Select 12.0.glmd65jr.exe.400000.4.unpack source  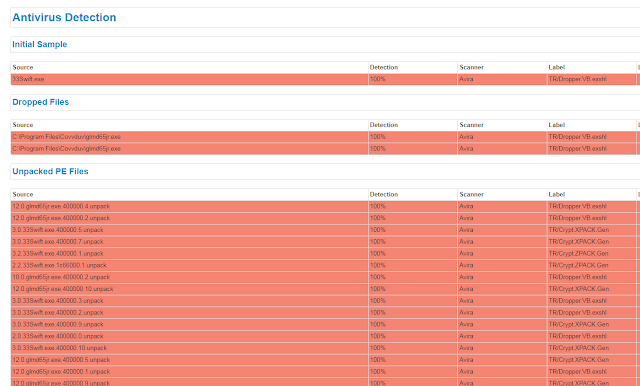(189, 206)
